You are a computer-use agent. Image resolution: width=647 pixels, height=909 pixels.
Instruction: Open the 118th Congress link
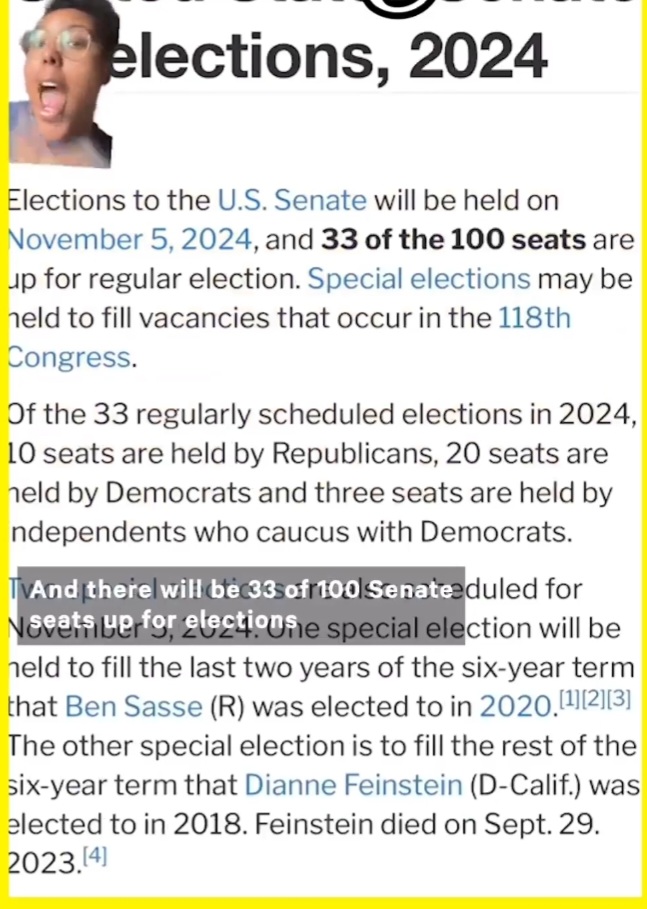pyautogui.click(x=534, y=319)
